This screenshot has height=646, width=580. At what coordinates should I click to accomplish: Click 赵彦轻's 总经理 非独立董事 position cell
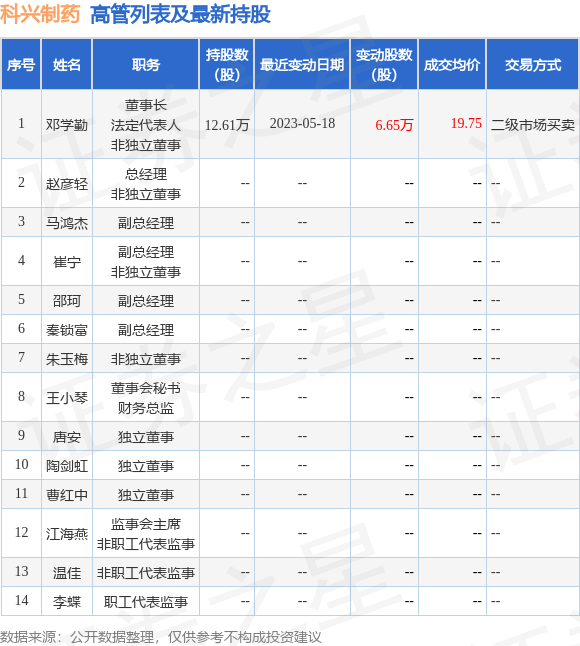coord(146,183)
